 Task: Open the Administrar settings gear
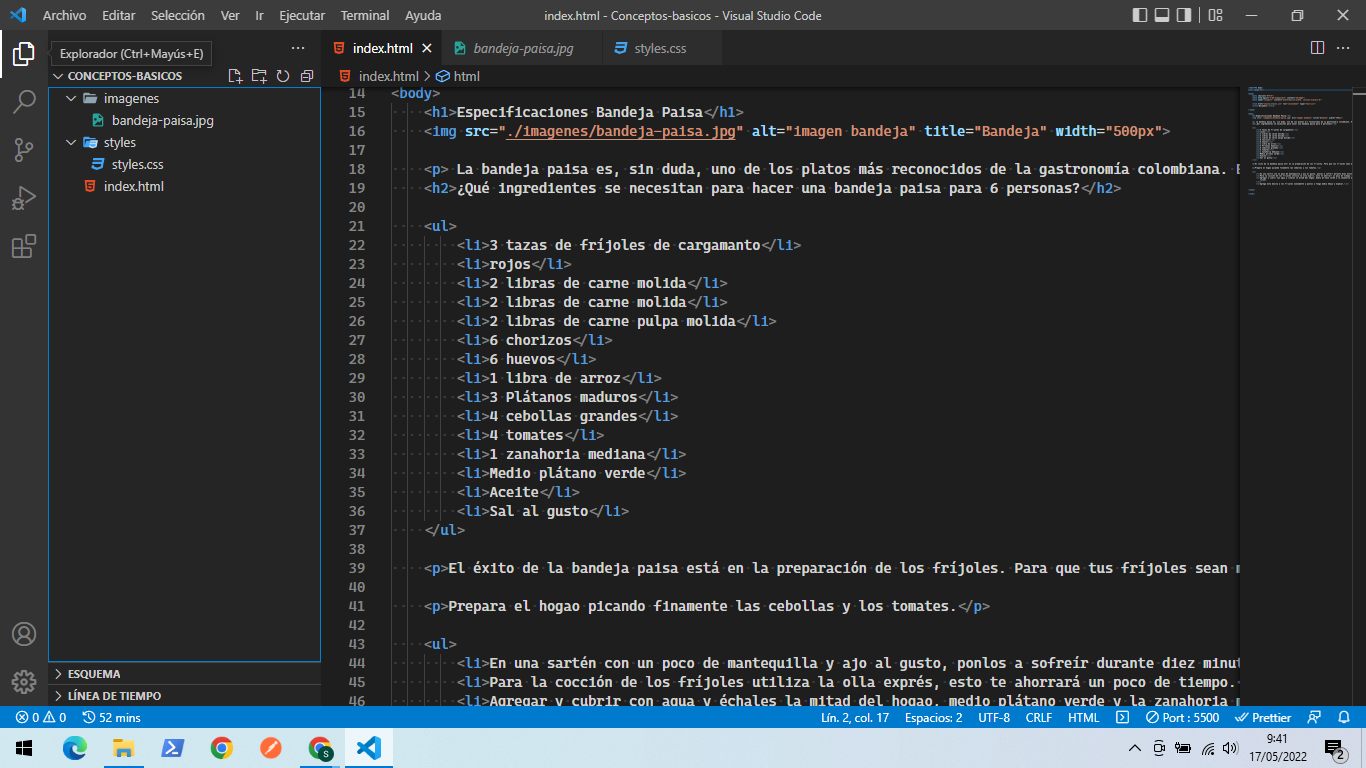24,682
